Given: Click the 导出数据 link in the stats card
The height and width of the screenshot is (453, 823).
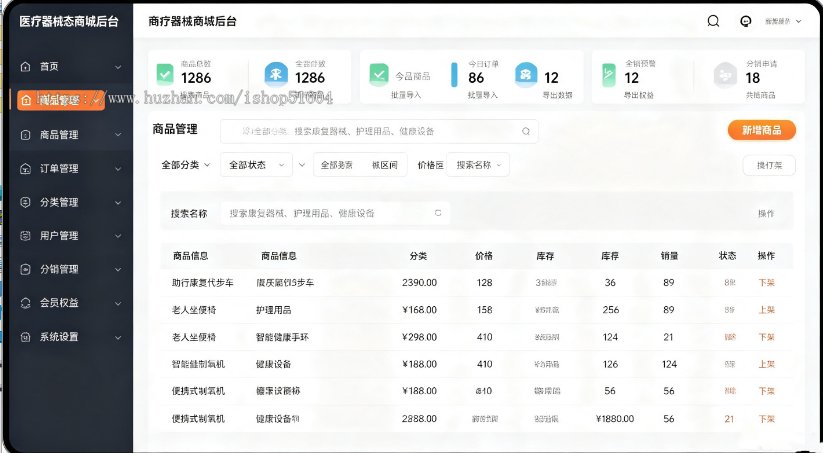Looking at the screenshot, I should [557, 95].
